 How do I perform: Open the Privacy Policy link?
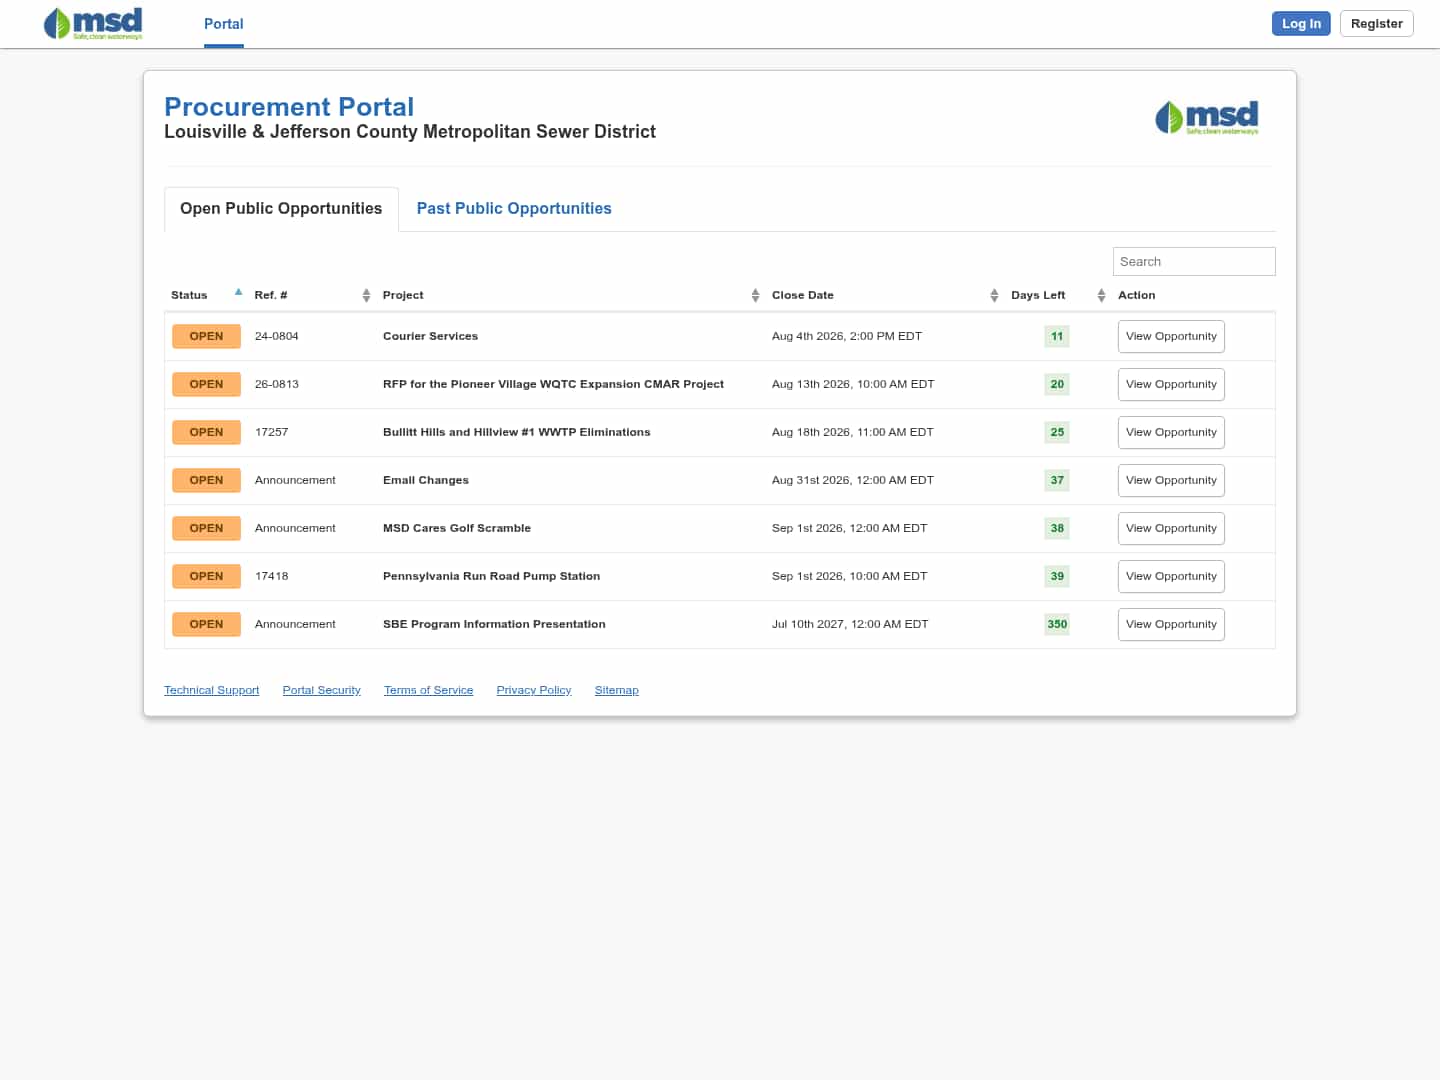click(x=534, y=690)
